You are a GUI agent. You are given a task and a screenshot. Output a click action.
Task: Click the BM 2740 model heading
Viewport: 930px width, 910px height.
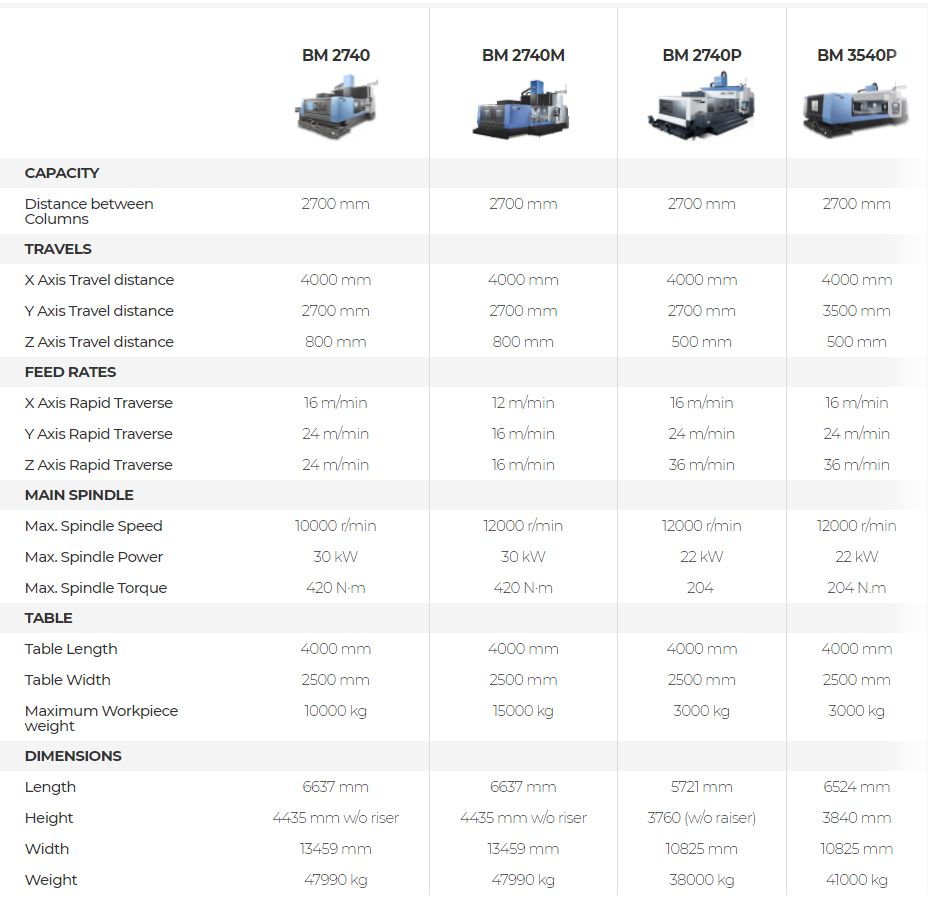coord(336,55)
